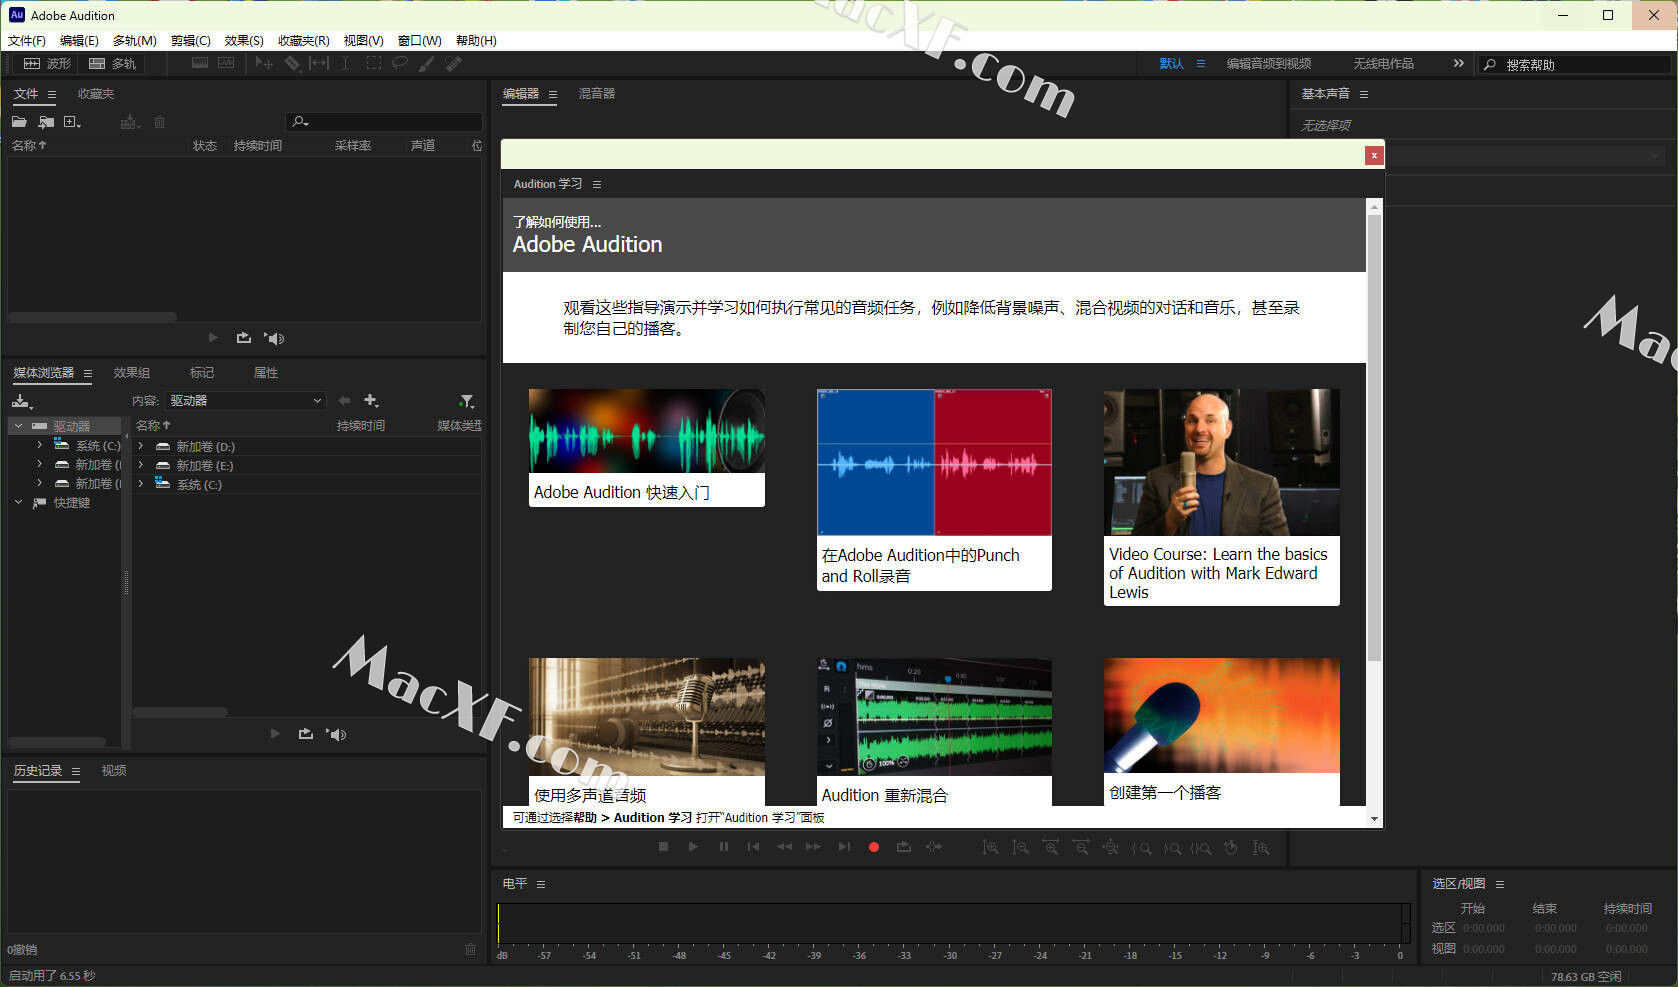Screen dimensions: 1678x987
Task: Select the Time Selection tool
Action: (345, 63)
